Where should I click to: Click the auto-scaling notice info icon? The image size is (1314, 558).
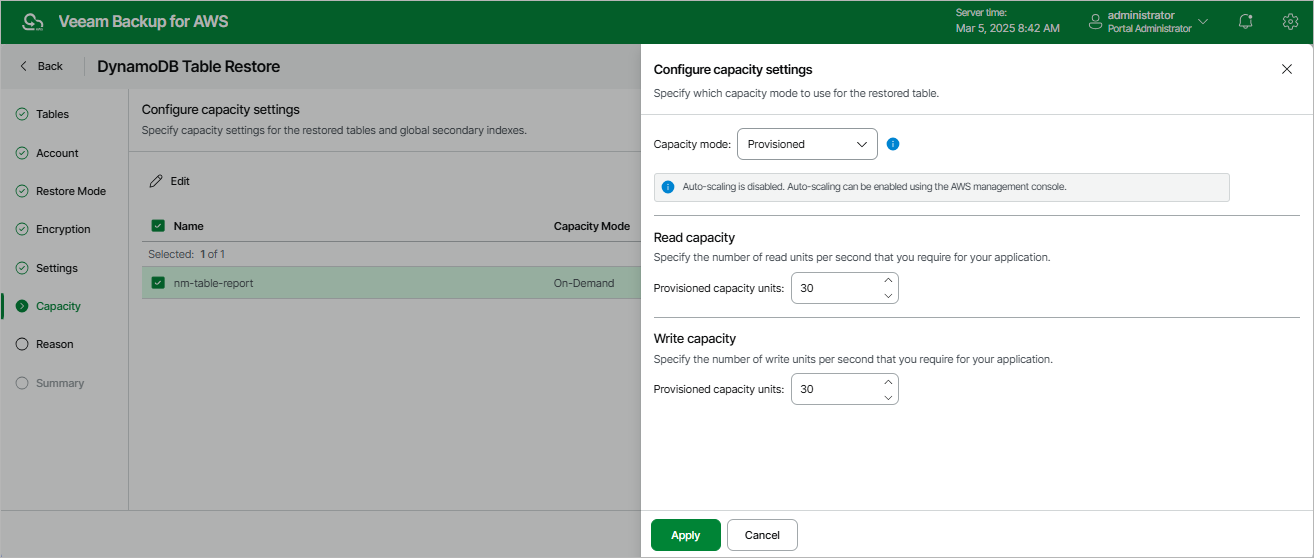click(668, 187)
